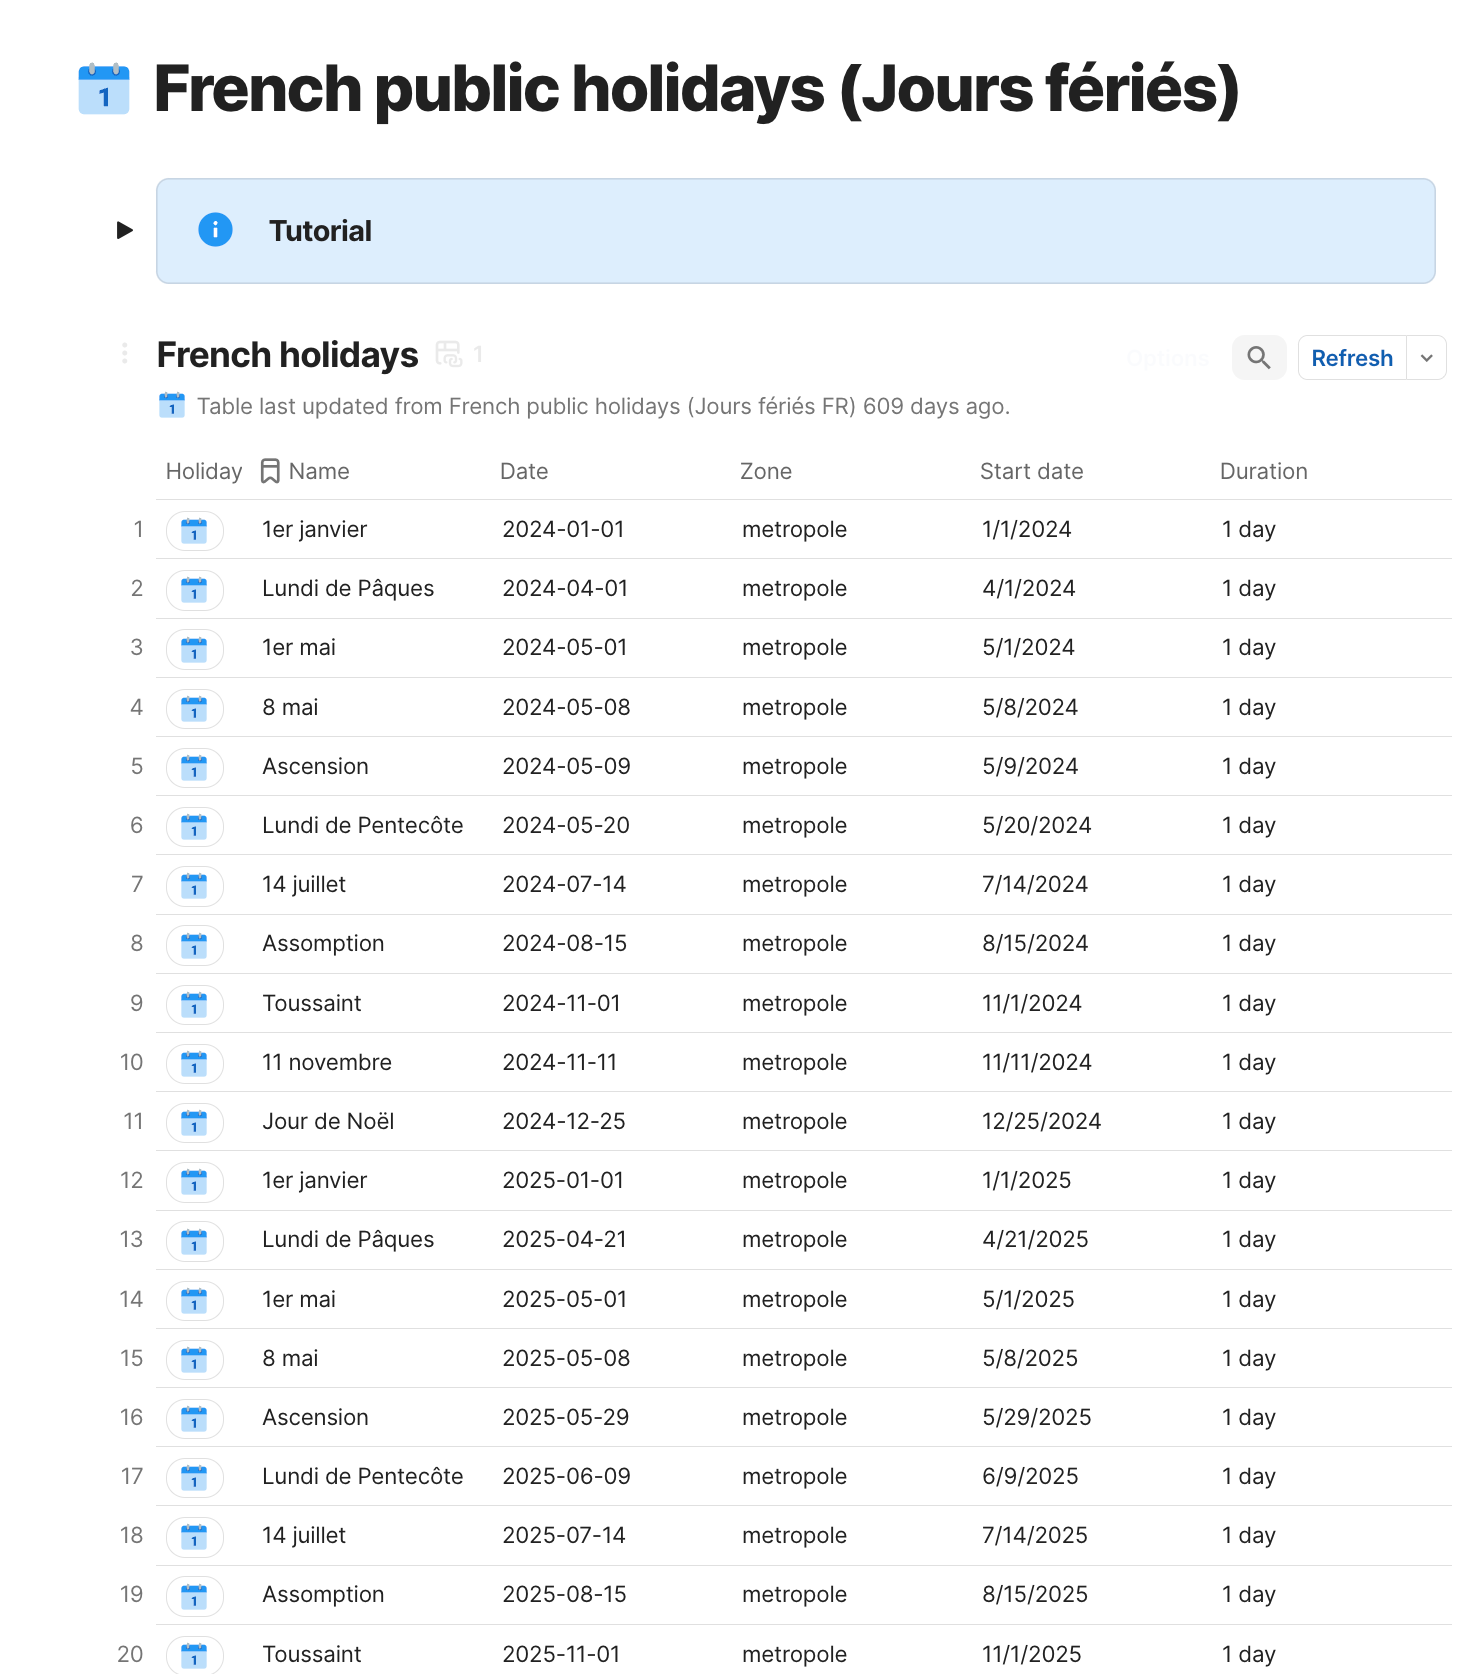Click the calendar page icon beside title
This screenshot has height=1676, width=1472.
coord(104,89)
